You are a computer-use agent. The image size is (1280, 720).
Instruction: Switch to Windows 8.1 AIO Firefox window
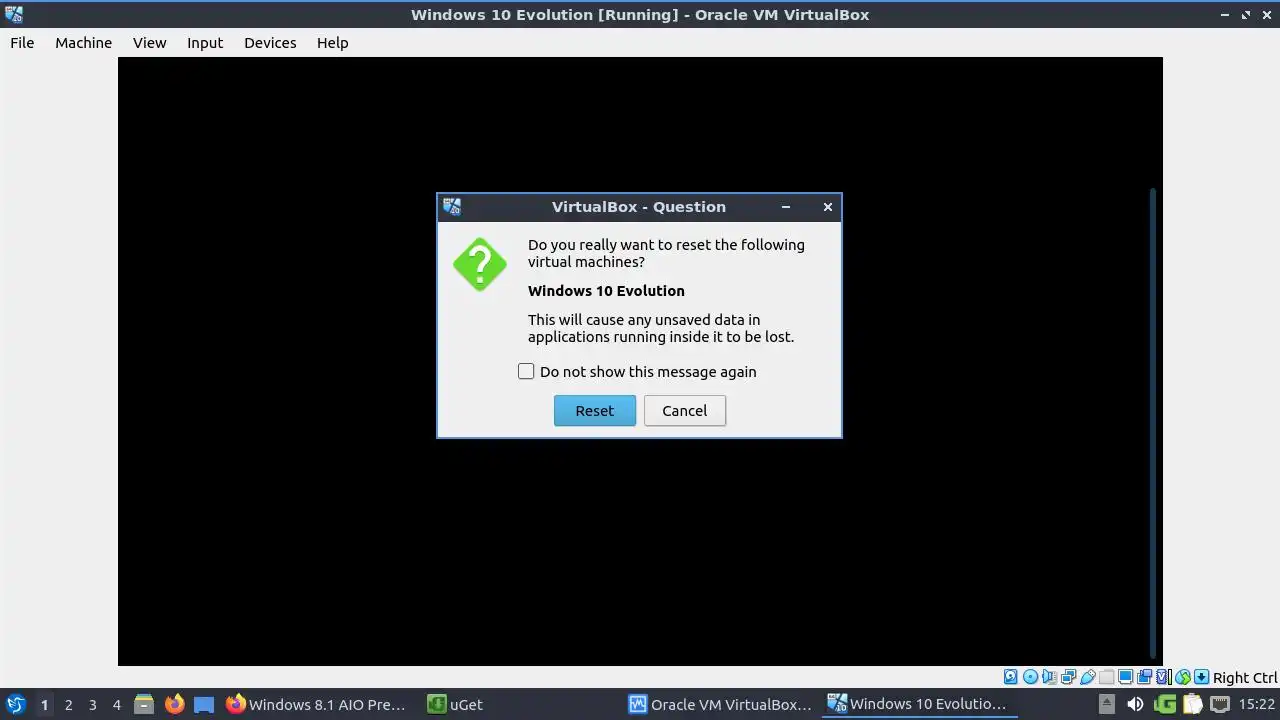click(316, 704)
